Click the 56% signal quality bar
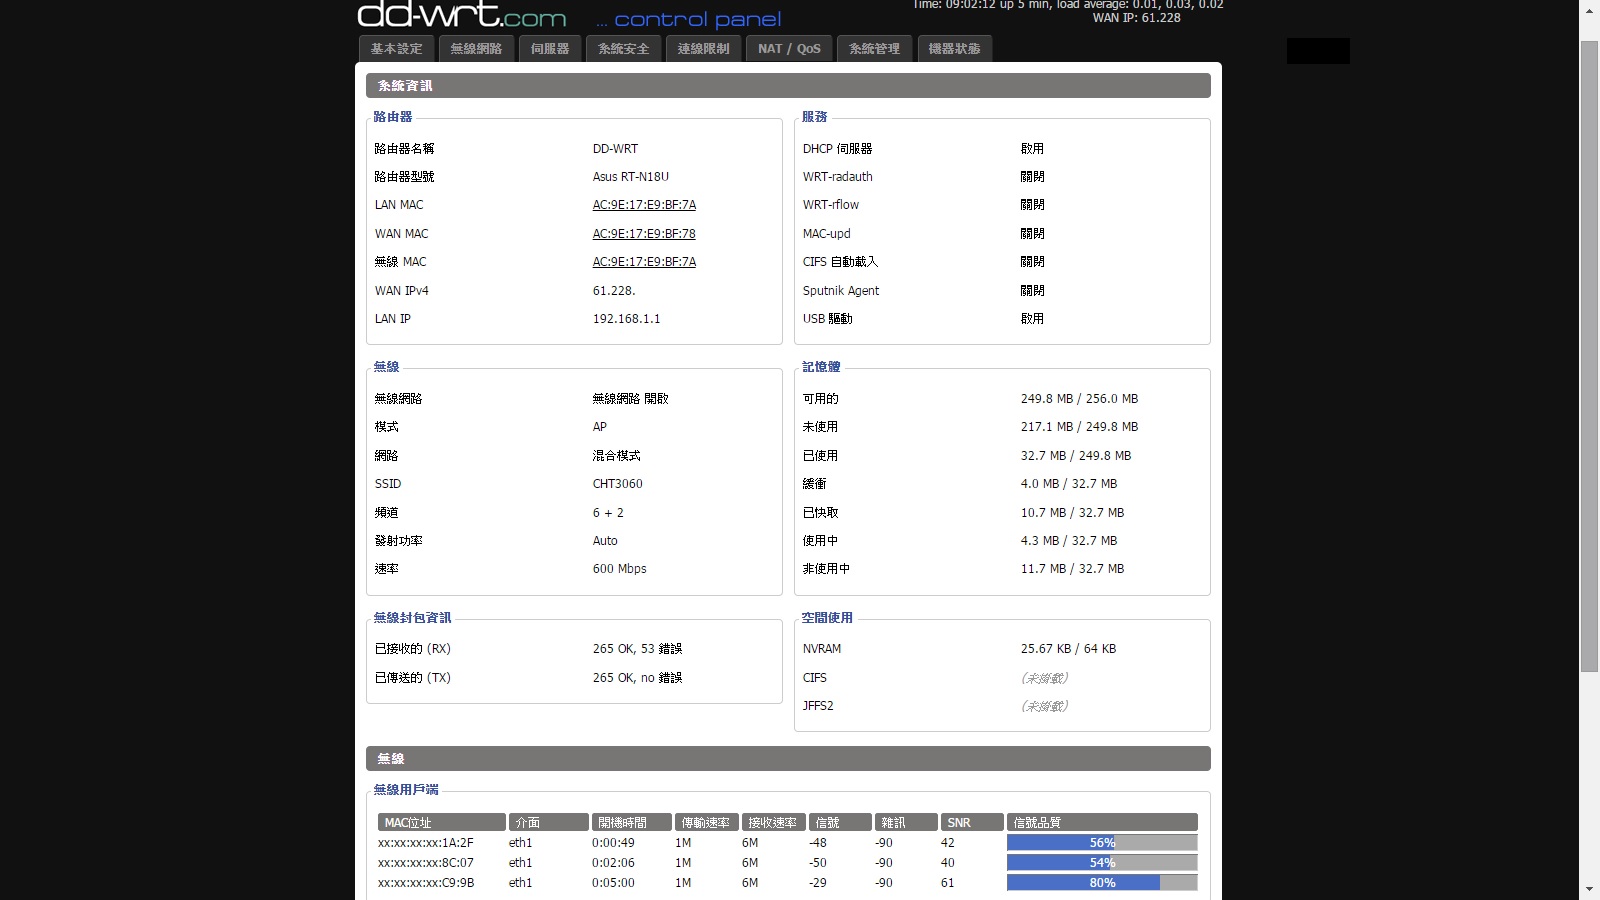 click(x=1102, y=843)
